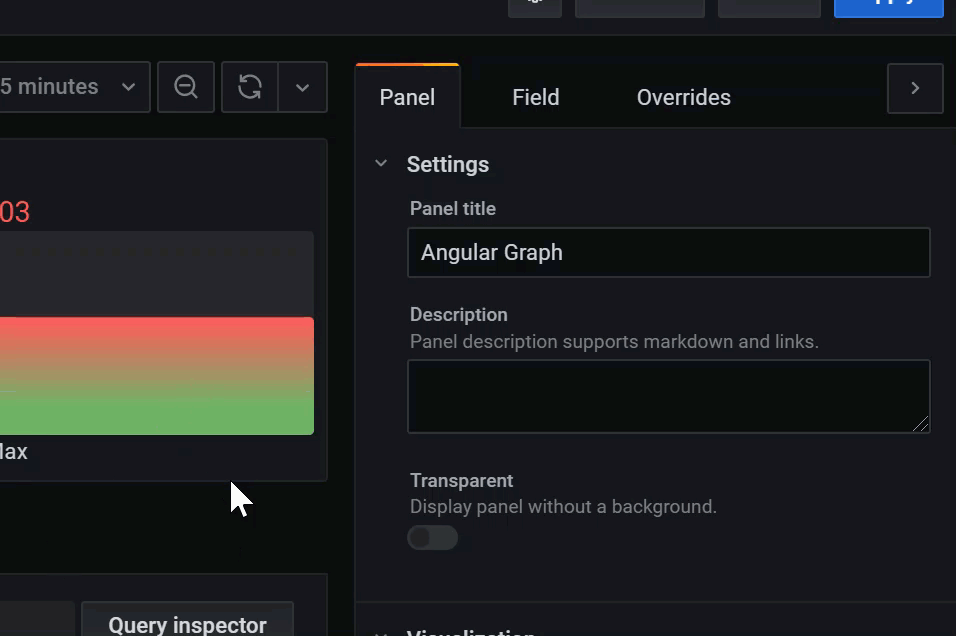Viewport: 956px width, 636px height.
Task: Click the zoom out time range icon
Action: click(x=186, y=87)
